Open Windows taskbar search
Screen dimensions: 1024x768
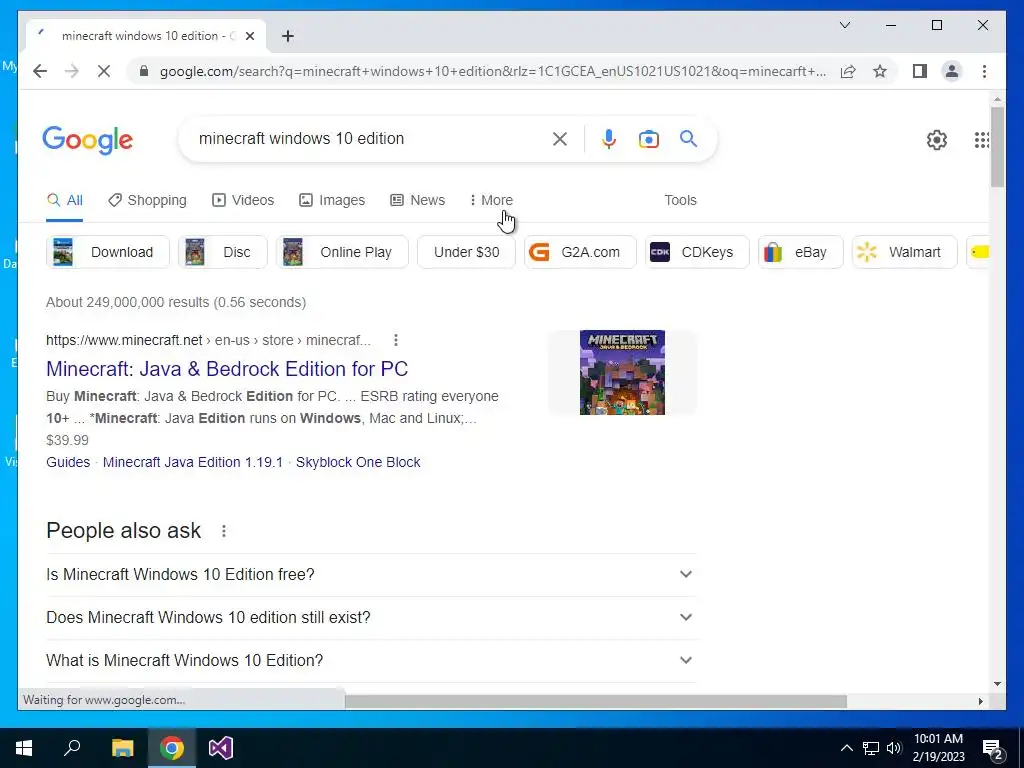pyautogui.click(x=72, y=748)
